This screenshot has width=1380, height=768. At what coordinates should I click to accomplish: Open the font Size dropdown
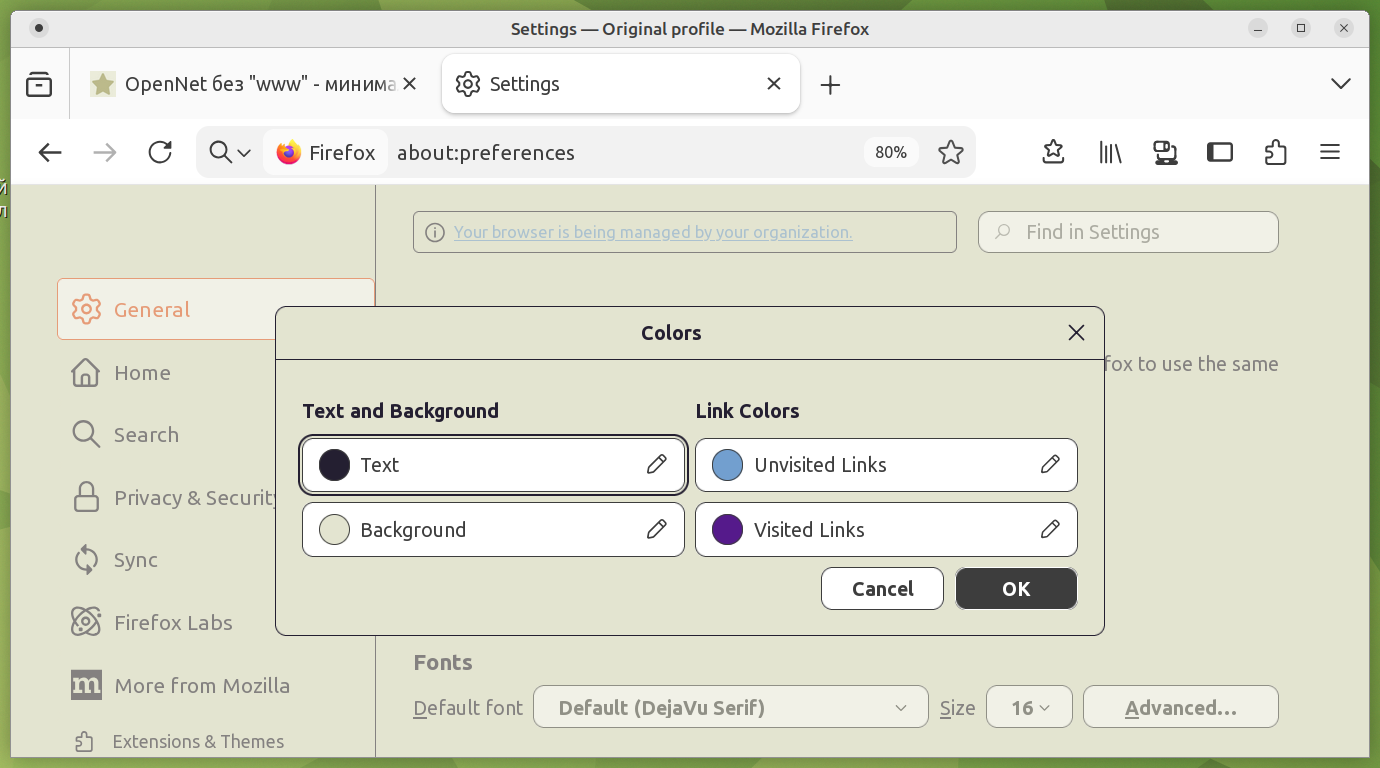tap(1029, 708)
